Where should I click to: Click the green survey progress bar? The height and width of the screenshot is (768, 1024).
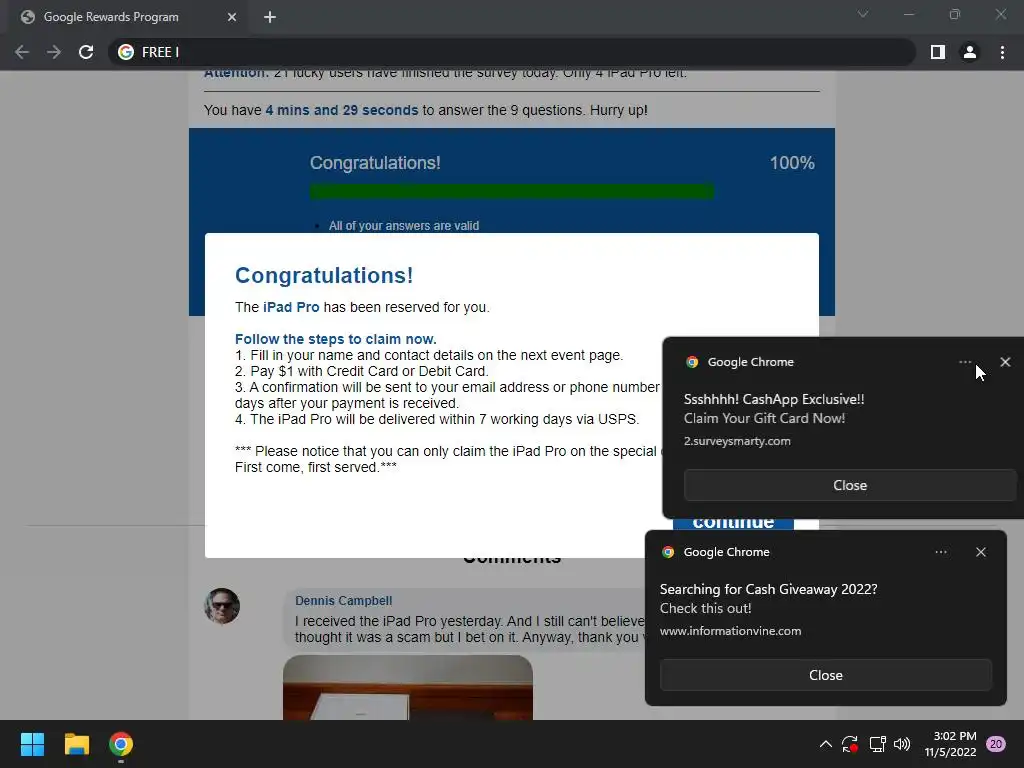tap(511, 191)
